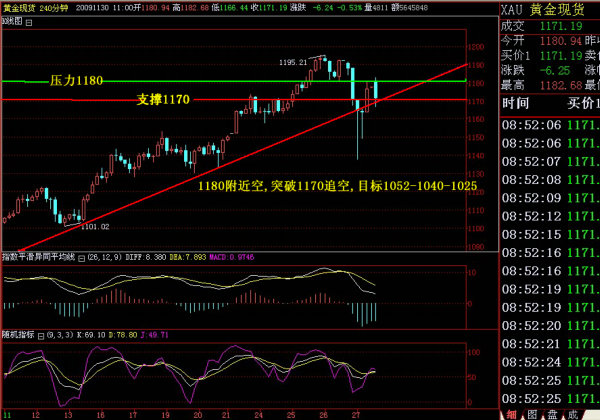
Task: Click the XAU 黄金现货 panel title
Action: (x=543, y=10)
